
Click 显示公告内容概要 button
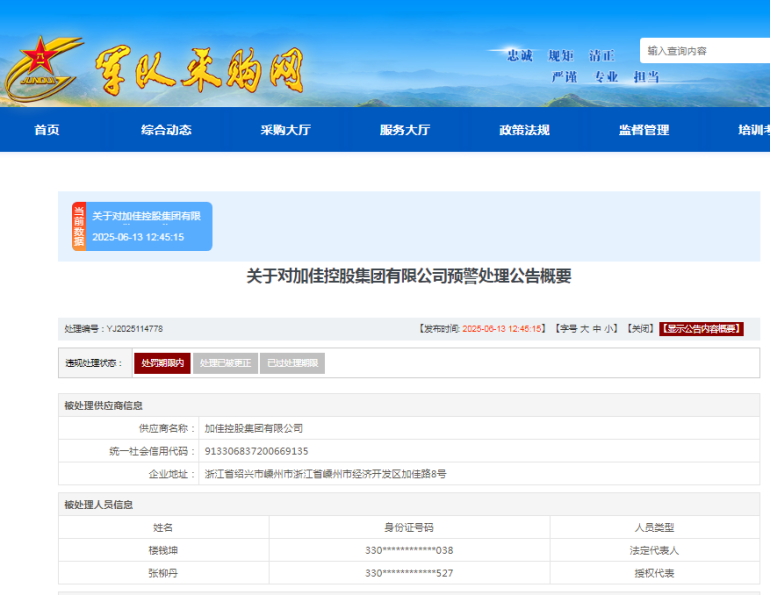coord(701,329)
